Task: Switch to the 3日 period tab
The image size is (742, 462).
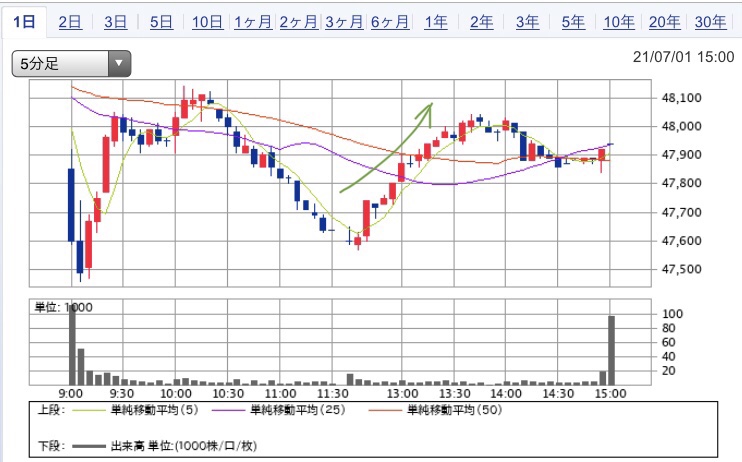Action: coord(115,22)
